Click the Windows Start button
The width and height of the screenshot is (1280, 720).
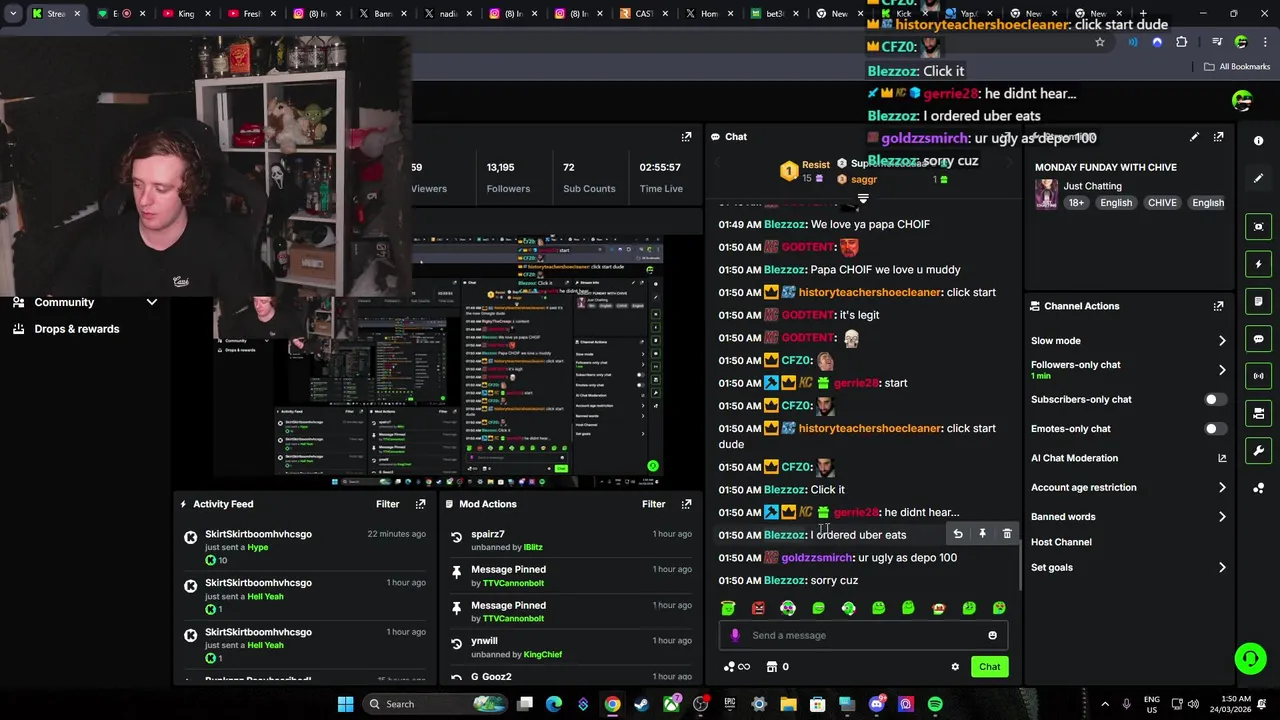[x=345, y=704]
